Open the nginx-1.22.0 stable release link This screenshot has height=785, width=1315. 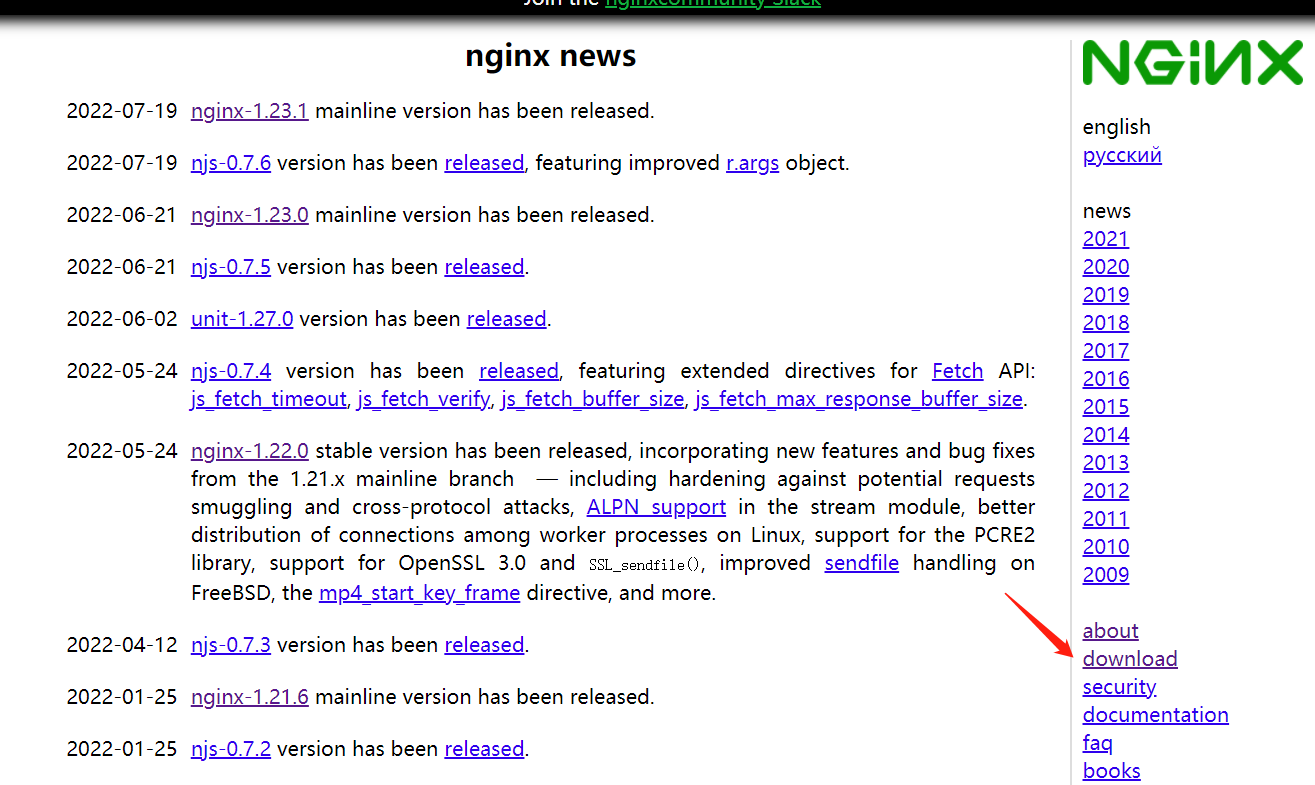pos(249,451)
